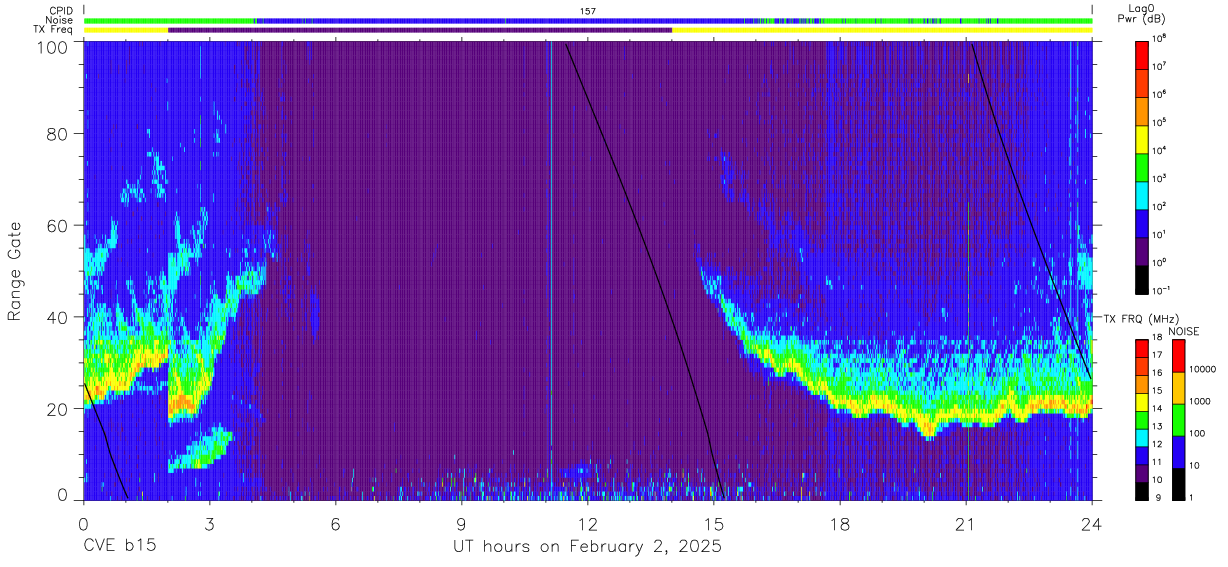1228x567 pixels.
Task: Click the '10000' label on the NOISE legend
Action: click(1204, 370)
